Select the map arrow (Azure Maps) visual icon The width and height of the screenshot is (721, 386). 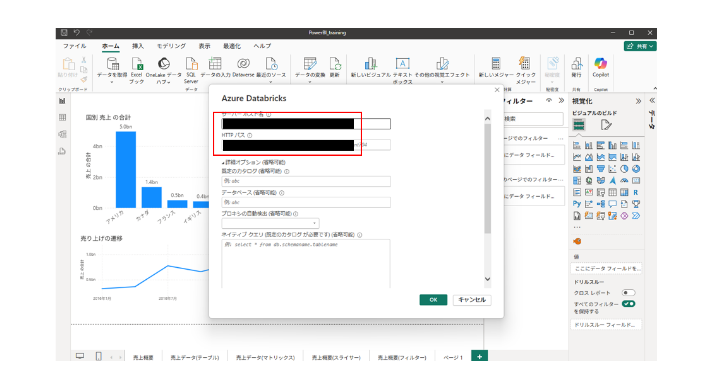click(612, 180)
